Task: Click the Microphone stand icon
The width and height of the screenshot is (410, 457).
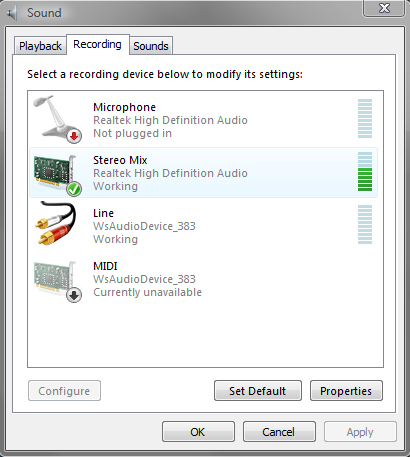Action: pyautogui.click(x=57, y=119)
